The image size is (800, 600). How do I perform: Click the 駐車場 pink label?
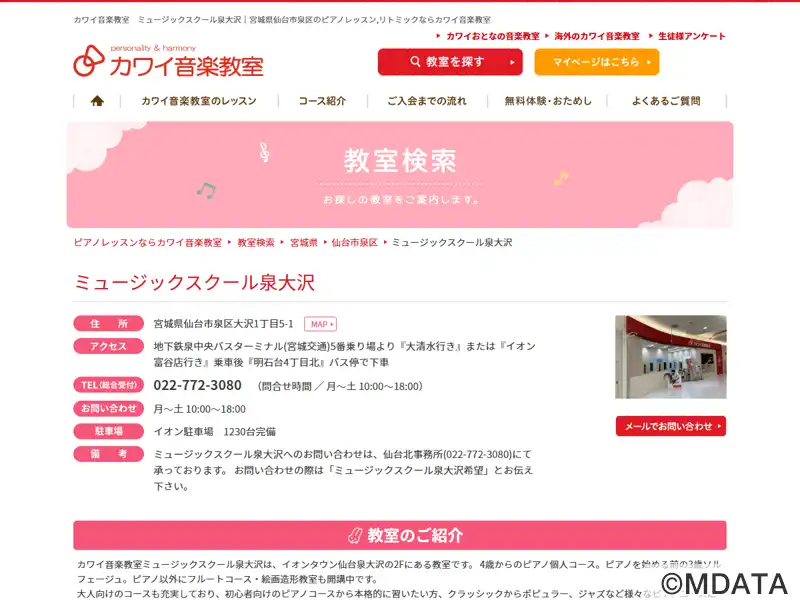coord(109,431)
